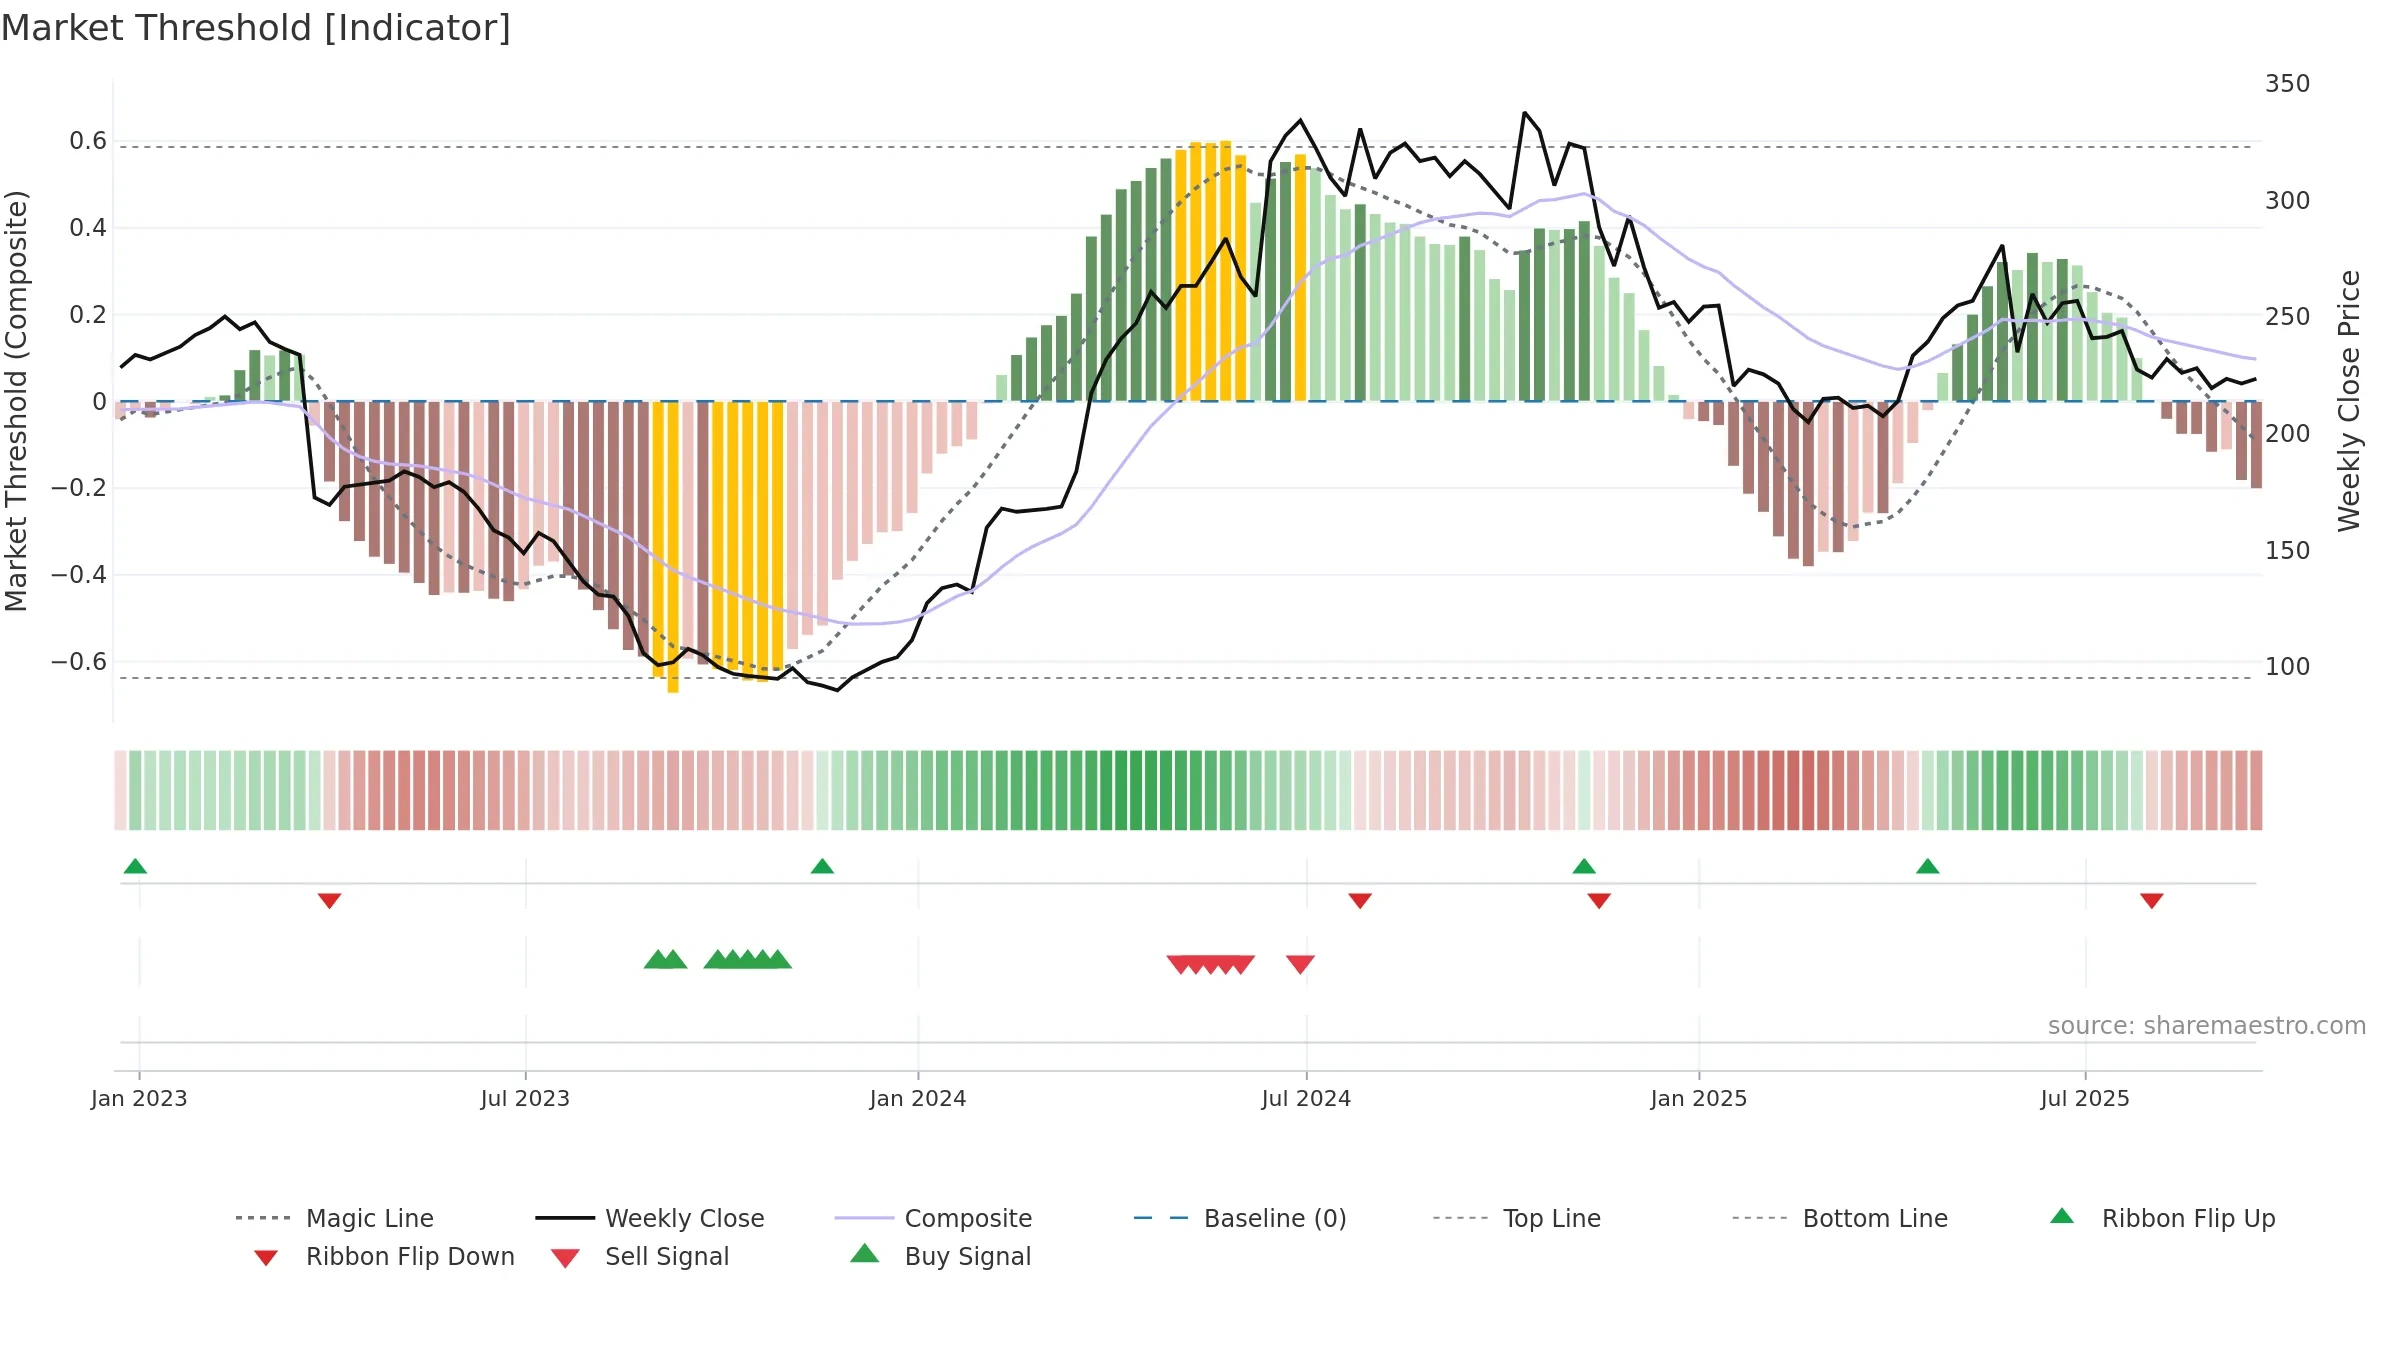The width and height of the screenshot is (2400, 1350).
Task: Click the Market Threshold (Composite) axis title
Action: pyautogui.click(x=16, y=401)
